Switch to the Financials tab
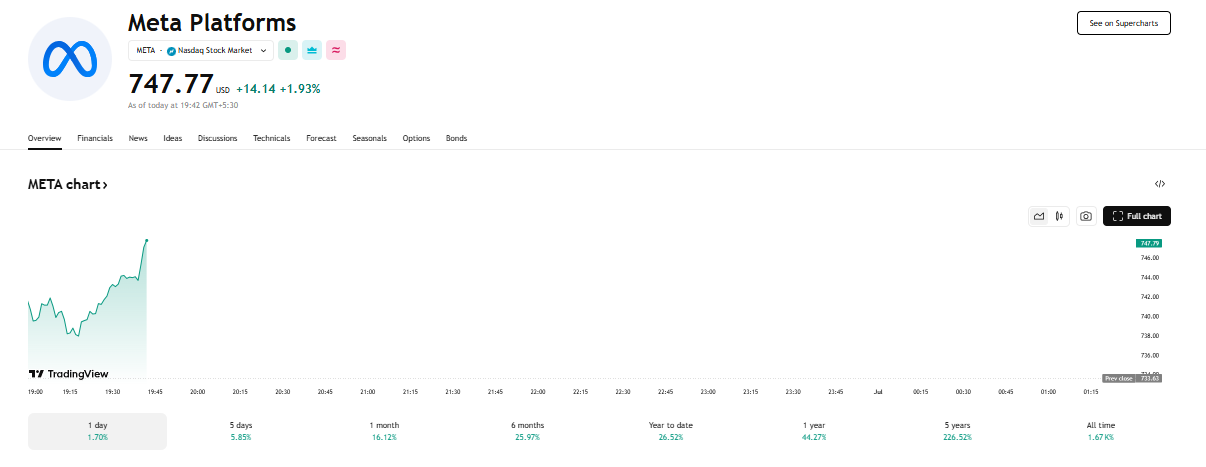1206x467 pixels. (x=95, y=138)
